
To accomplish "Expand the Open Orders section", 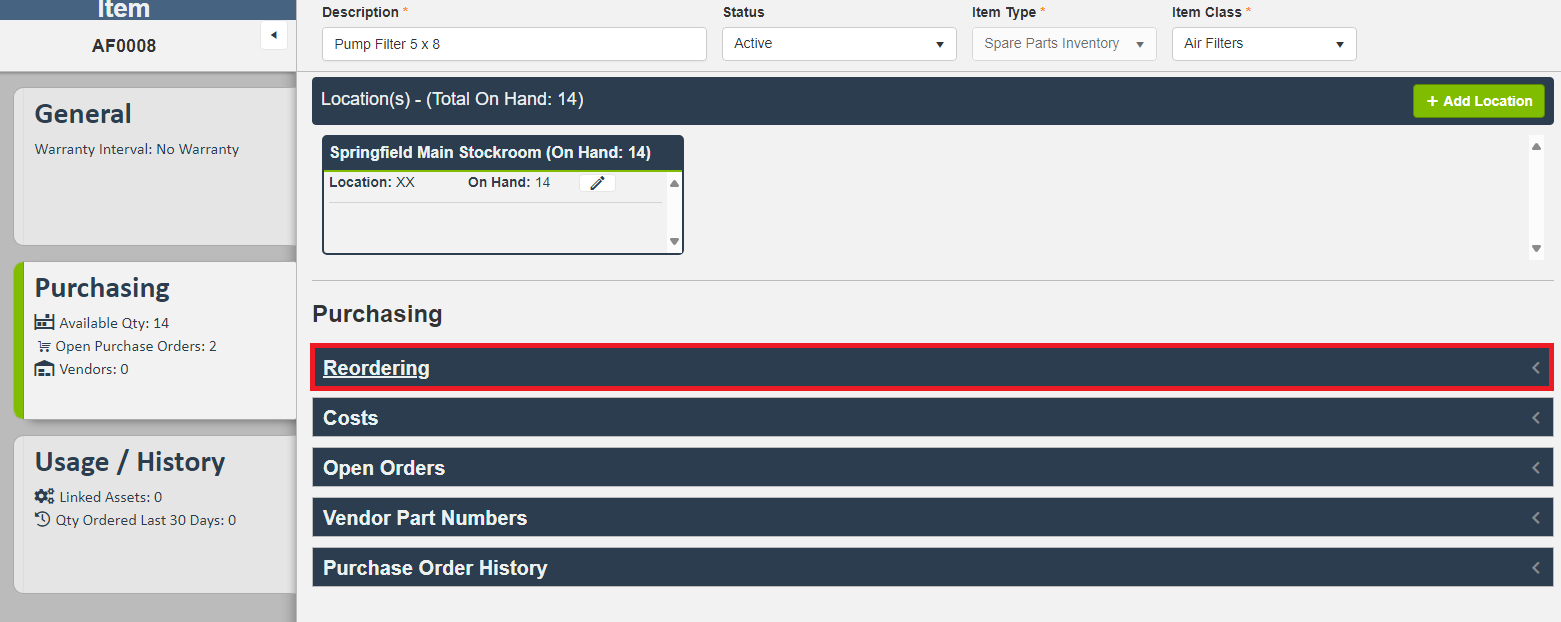I will coord(384,468).
